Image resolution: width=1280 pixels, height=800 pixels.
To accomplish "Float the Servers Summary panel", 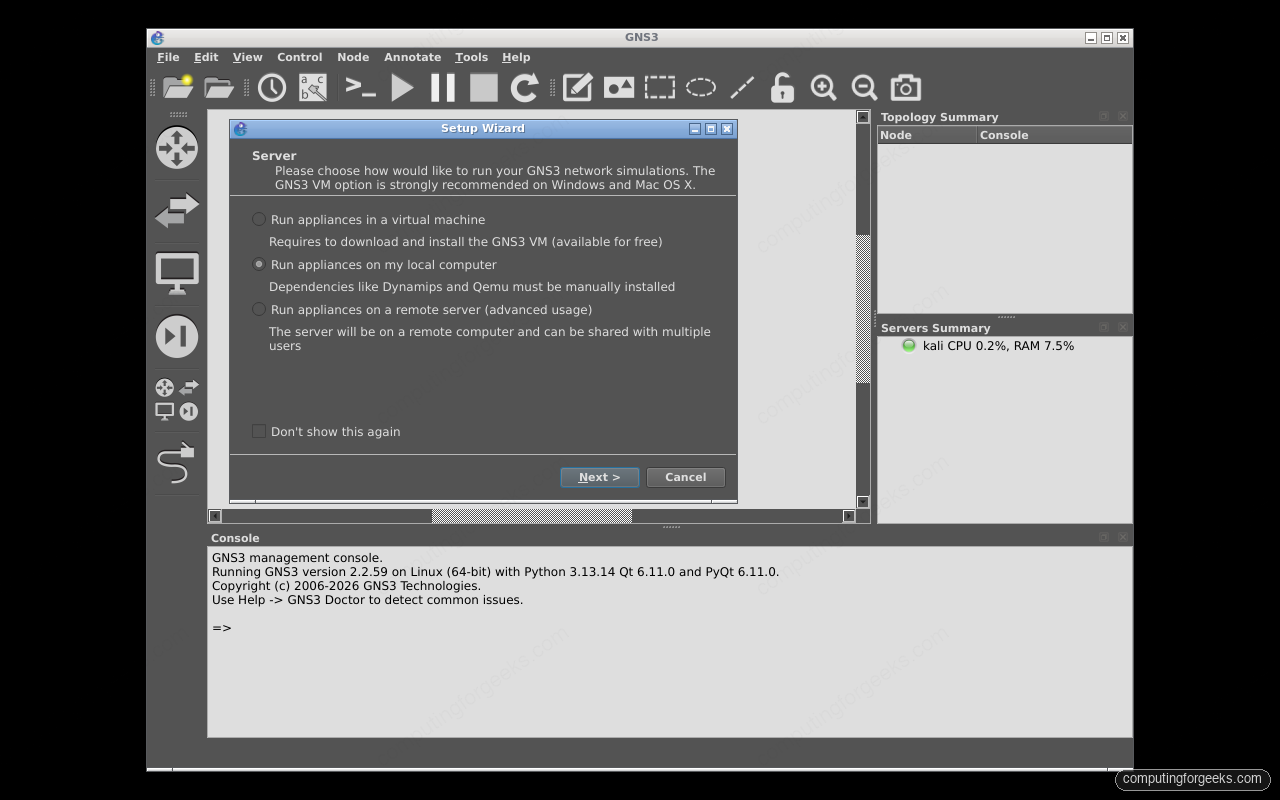I will click(x=1104, y=327).
